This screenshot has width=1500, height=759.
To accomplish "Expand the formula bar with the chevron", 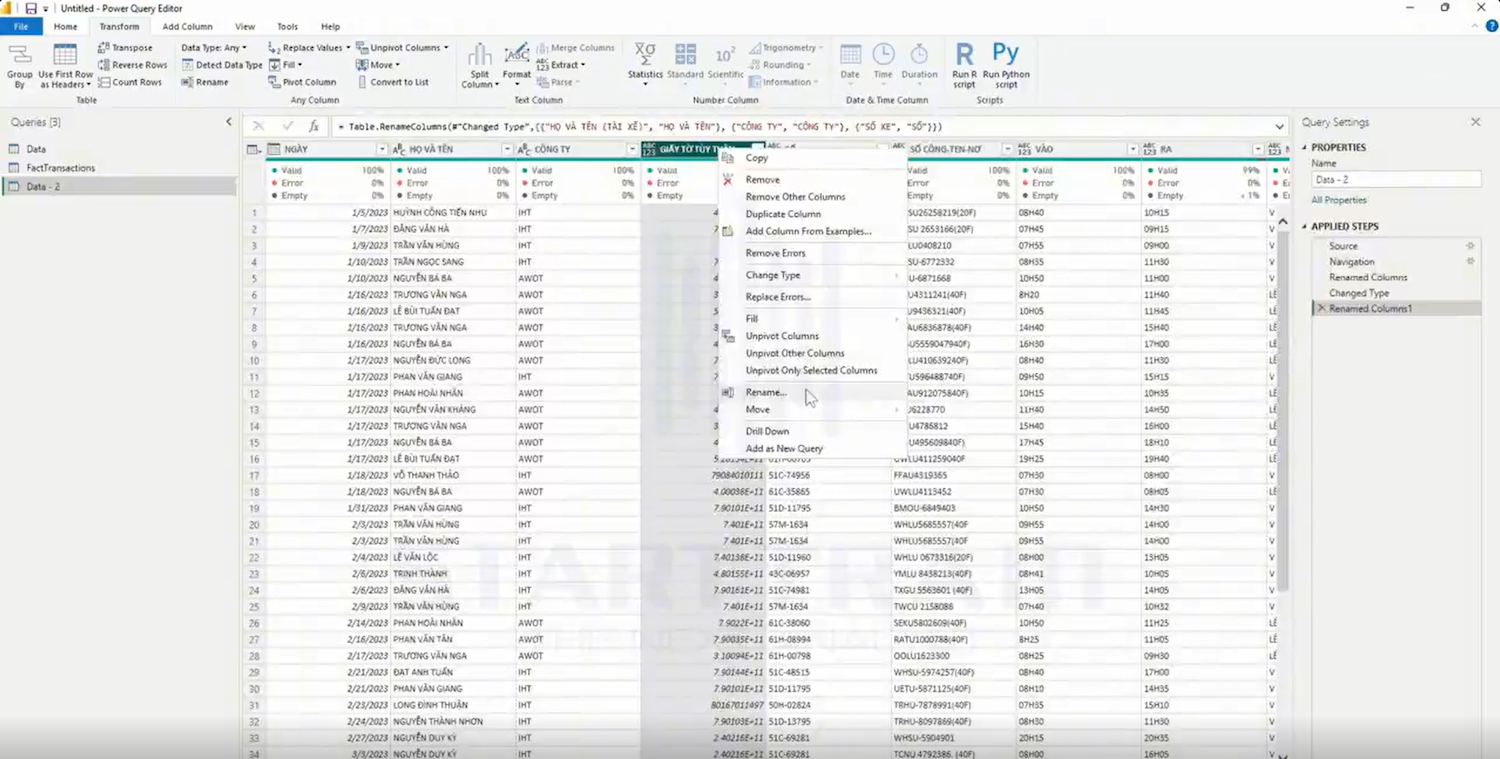I will tap(1279, 127).
